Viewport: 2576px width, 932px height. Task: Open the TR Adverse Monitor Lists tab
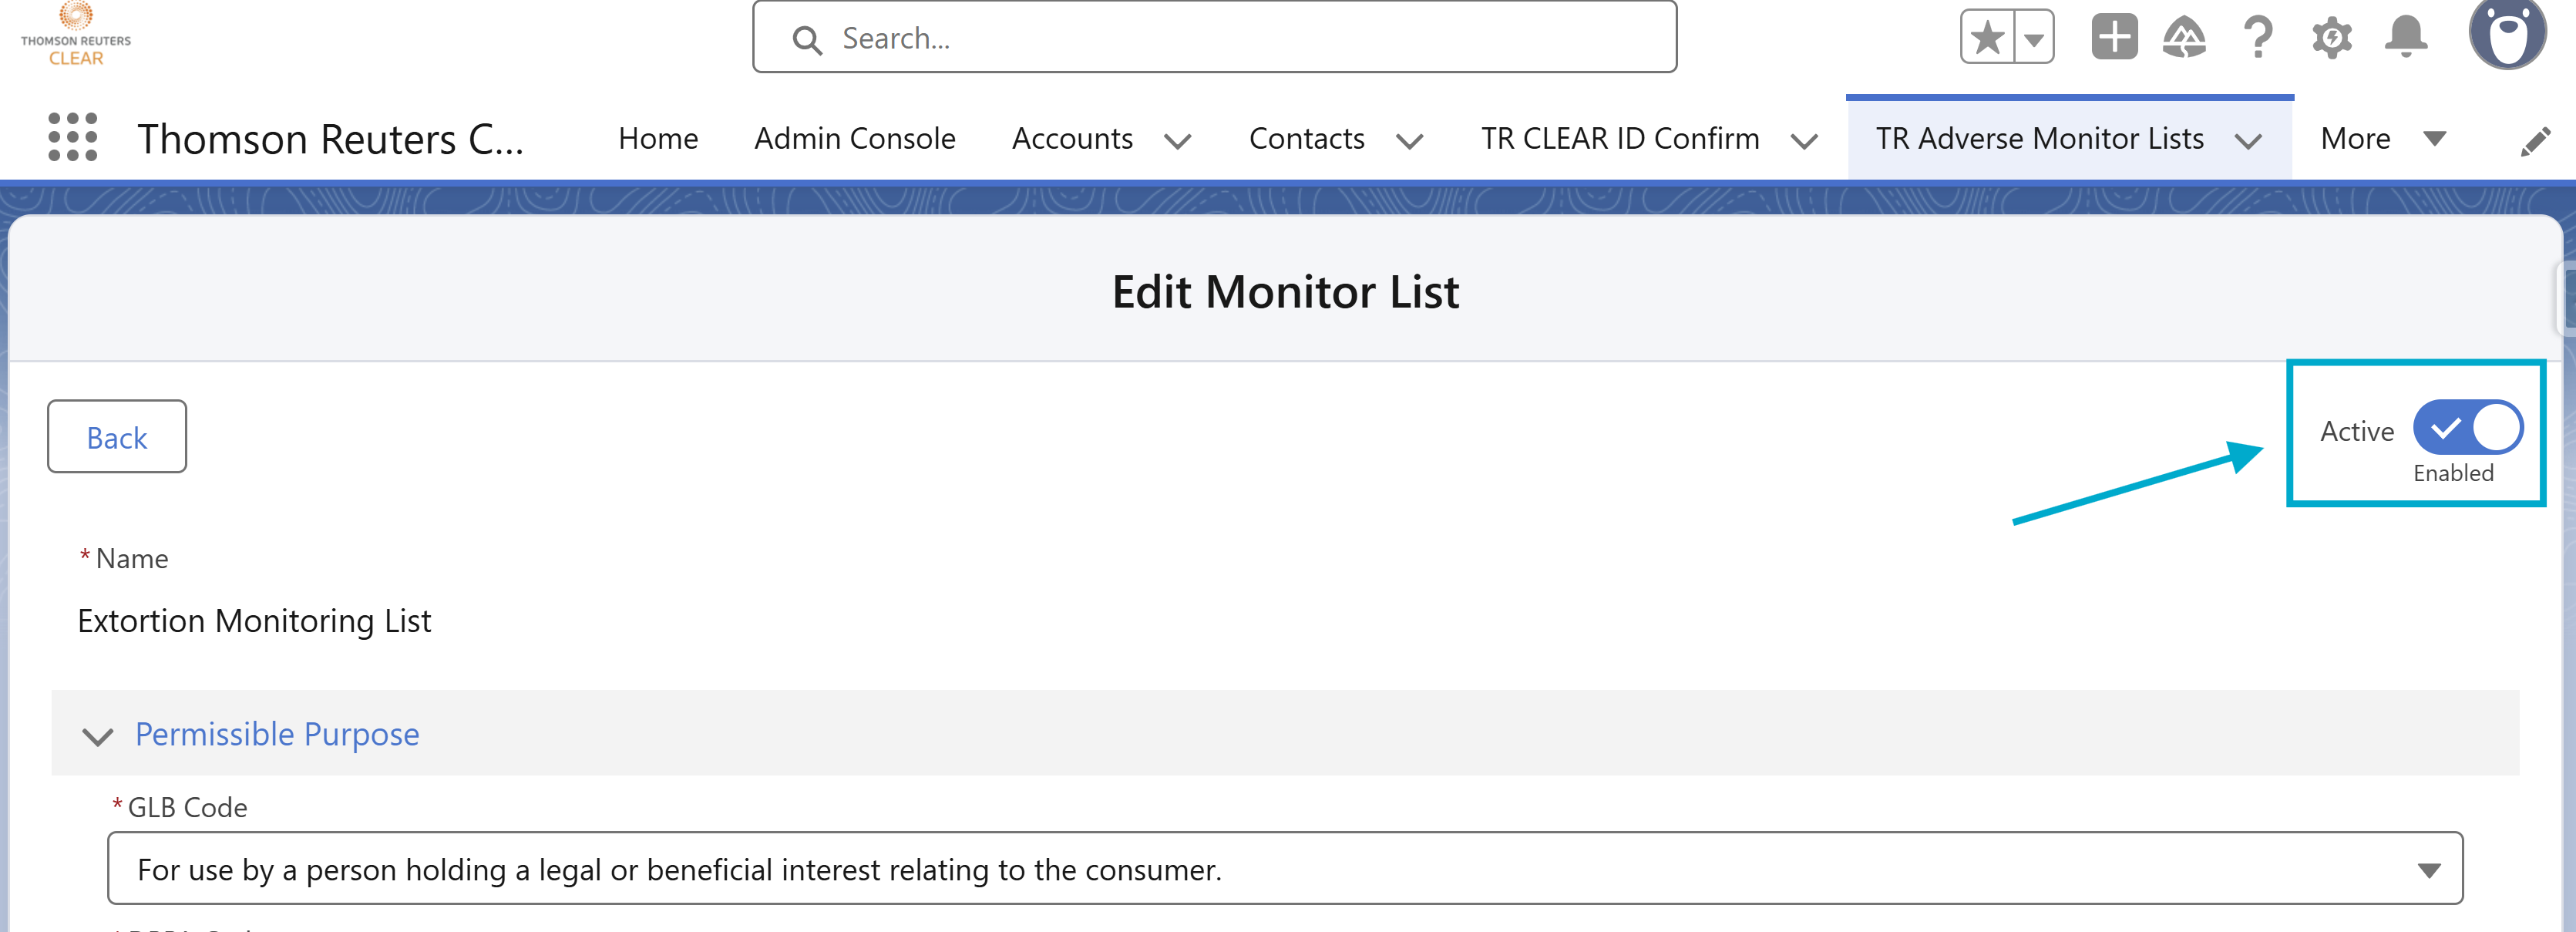click(2039, 138)
